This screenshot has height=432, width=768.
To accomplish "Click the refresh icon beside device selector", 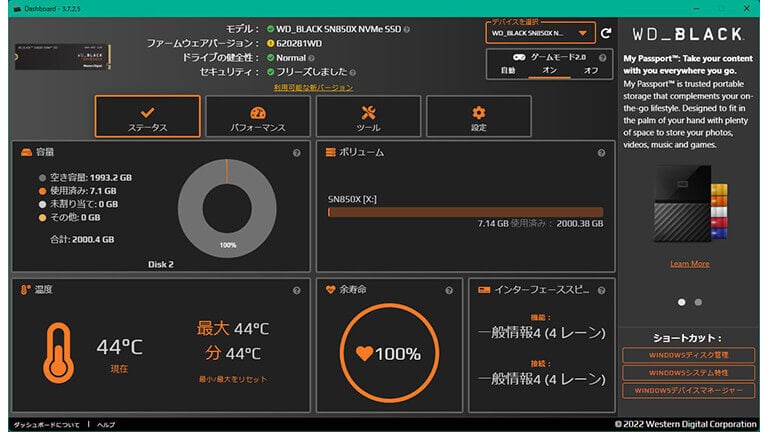I will [606, 33].
